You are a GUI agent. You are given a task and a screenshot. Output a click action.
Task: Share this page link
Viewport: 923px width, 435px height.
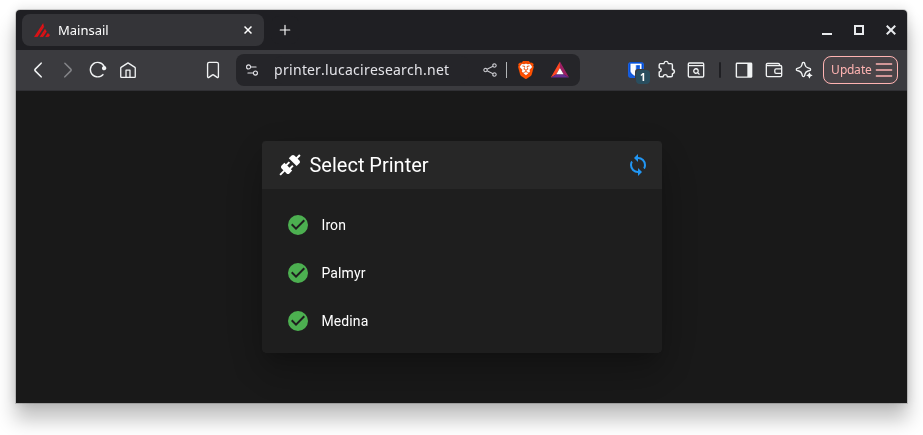490,71
